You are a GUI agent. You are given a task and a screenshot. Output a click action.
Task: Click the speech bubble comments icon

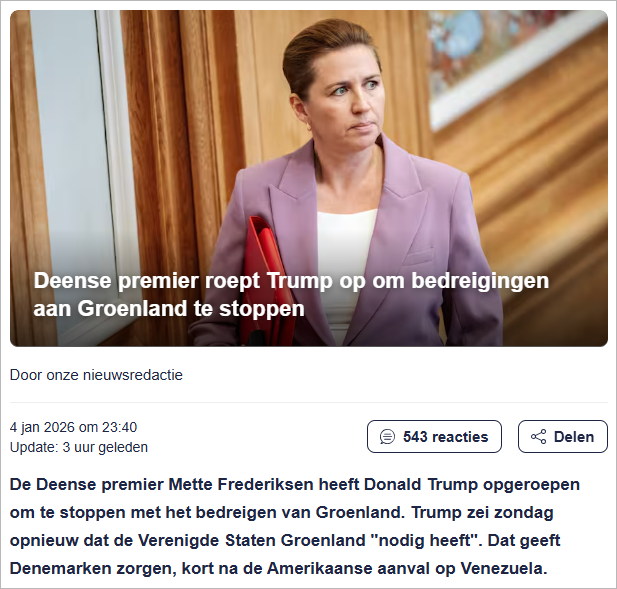coord(387,437)
